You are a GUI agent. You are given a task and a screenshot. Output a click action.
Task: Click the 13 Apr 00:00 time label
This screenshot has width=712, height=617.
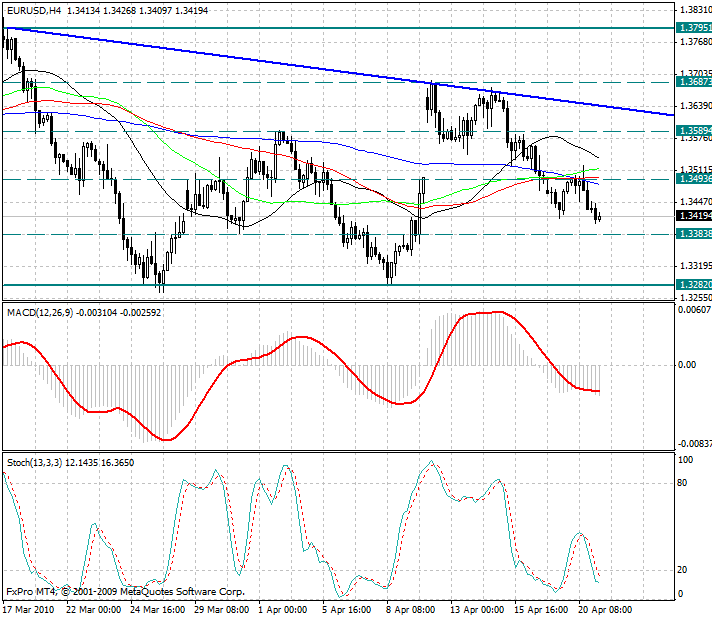tap(477, 609)
